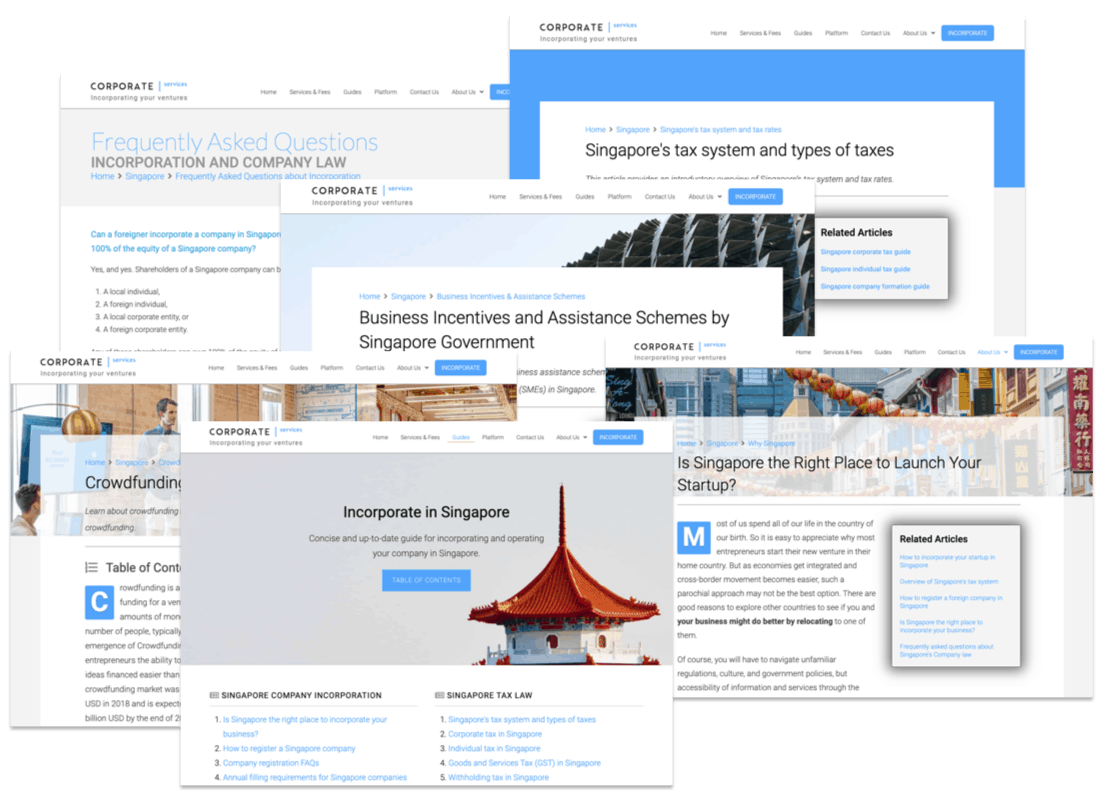Viewport: 1118px width, 800px height.
Task: Open the Singapore corporate tax guide related article
Action: point(865,252)
